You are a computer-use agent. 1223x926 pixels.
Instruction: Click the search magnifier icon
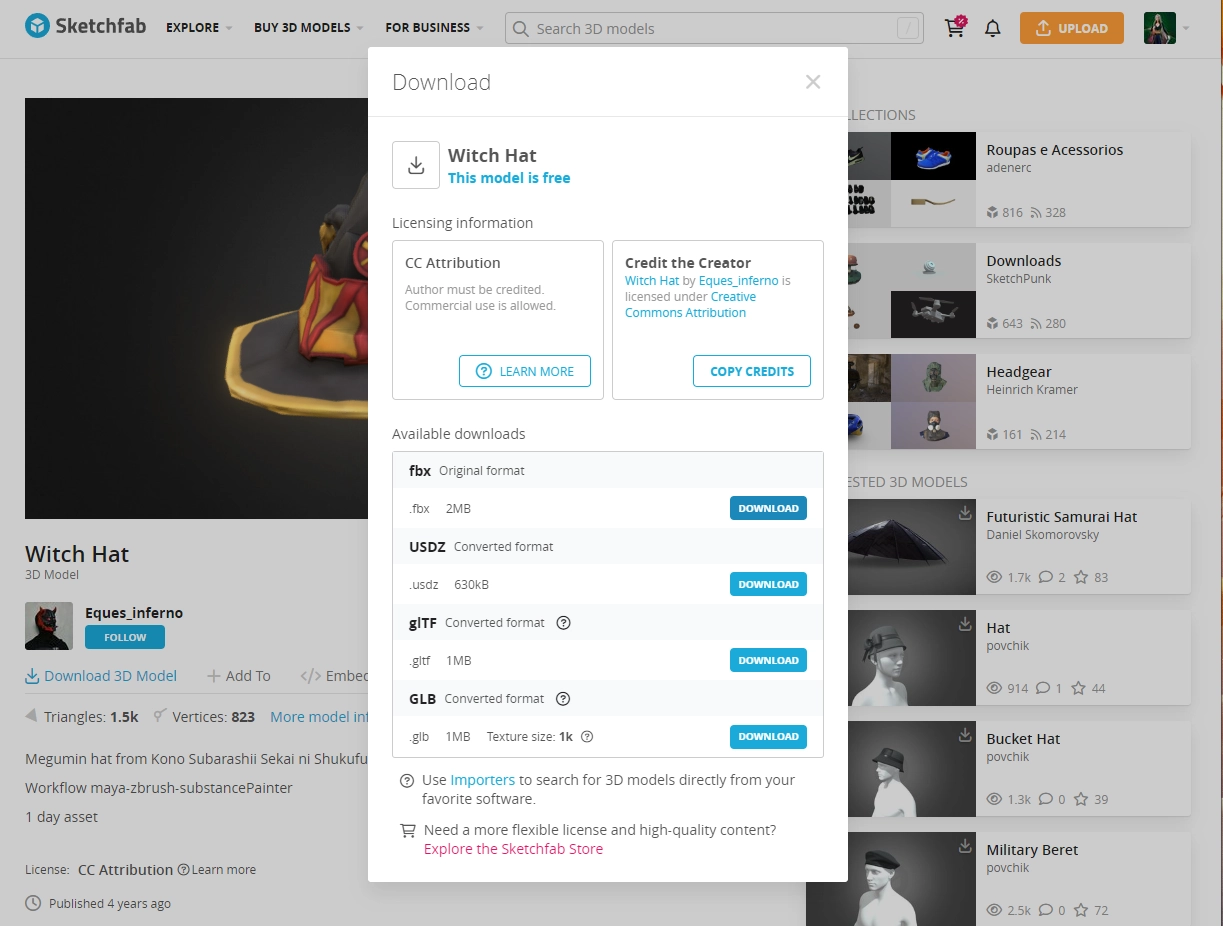[x=520, y=29]
